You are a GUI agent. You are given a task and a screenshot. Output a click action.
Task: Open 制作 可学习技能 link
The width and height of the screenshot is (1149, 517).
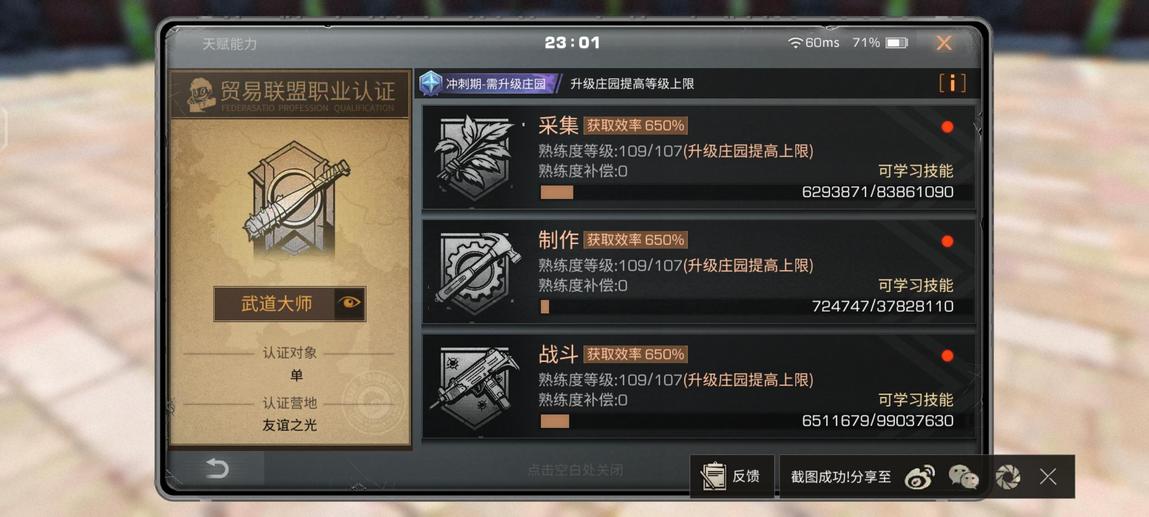(916, 286)
